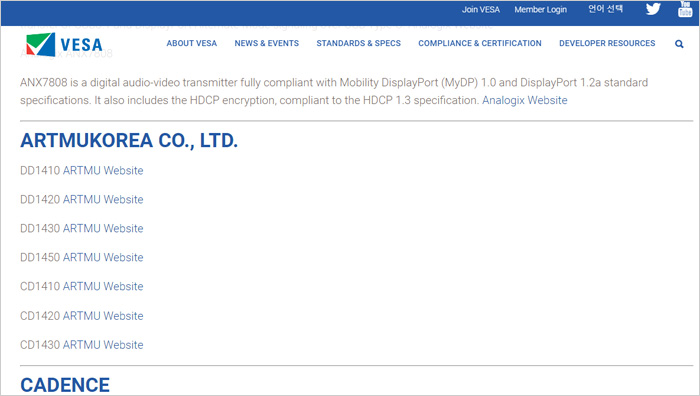Open ARTMU Website link for CD1430
The image size is (700, 396).
103,345
